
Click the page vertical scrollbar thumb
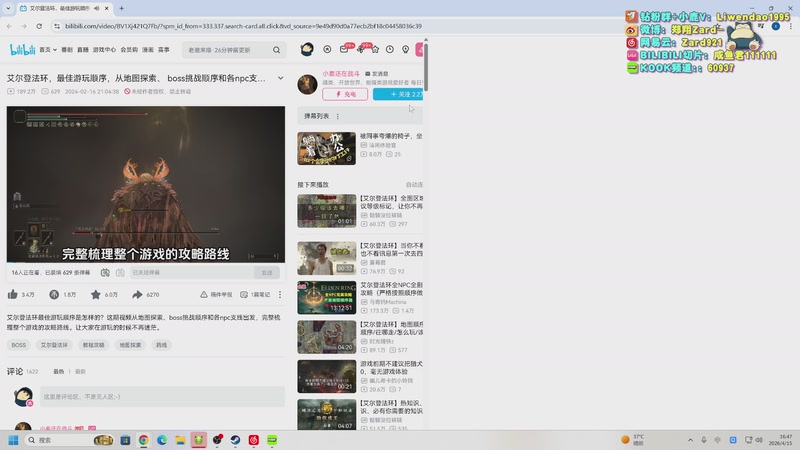pyautogui.click(x=426, y=67)
